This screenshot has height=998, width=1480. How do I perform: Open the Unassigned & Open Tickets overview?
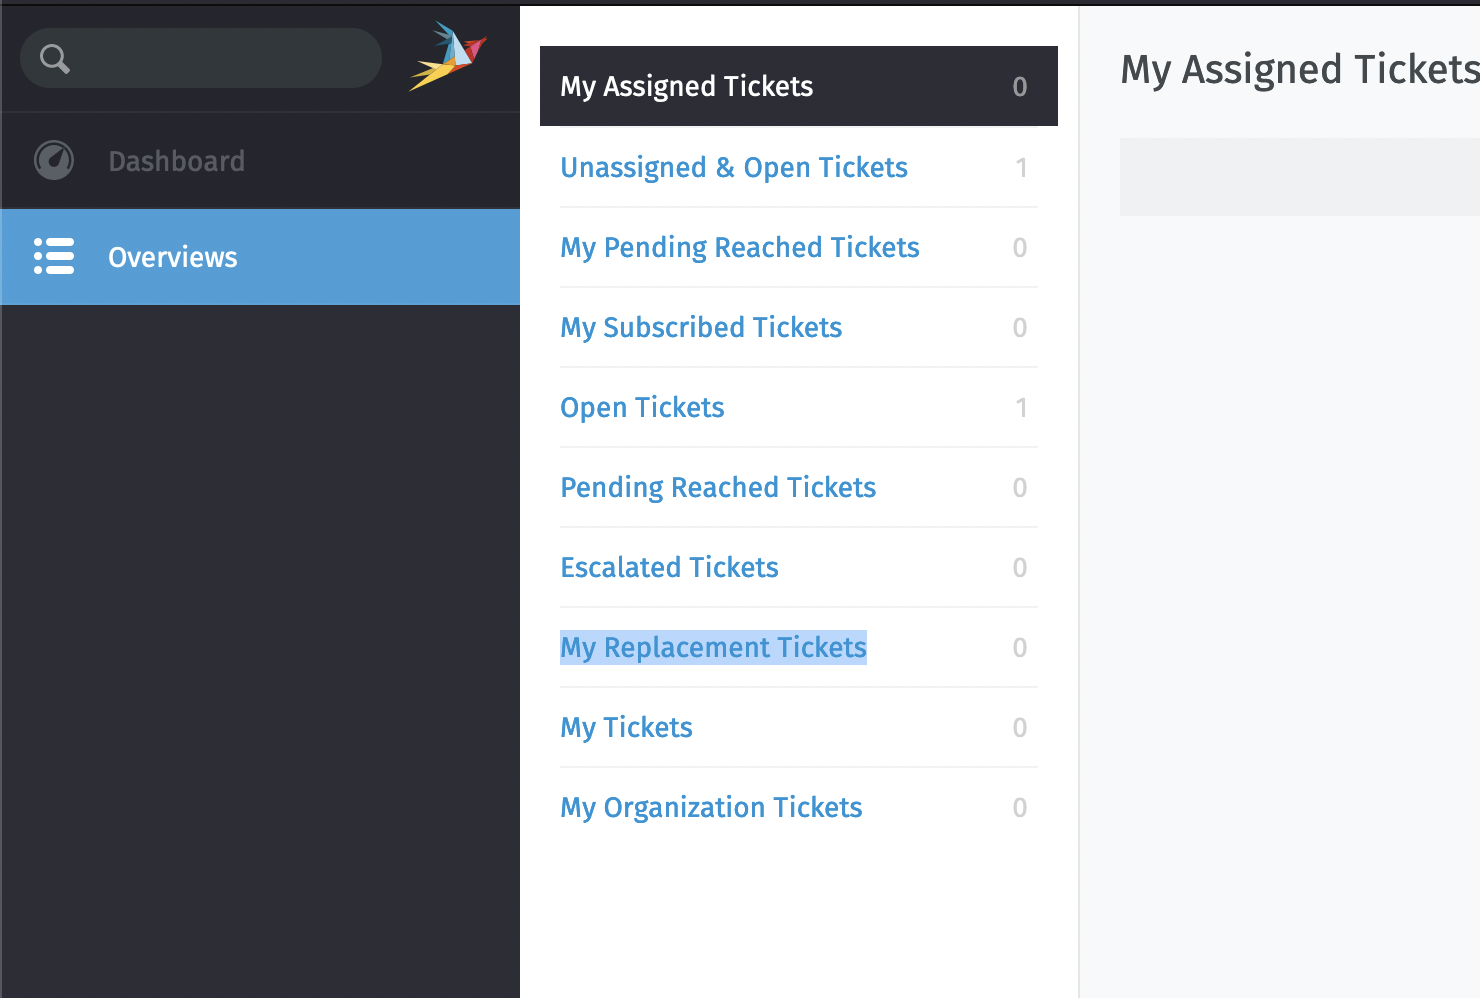(x=733, y=167)
